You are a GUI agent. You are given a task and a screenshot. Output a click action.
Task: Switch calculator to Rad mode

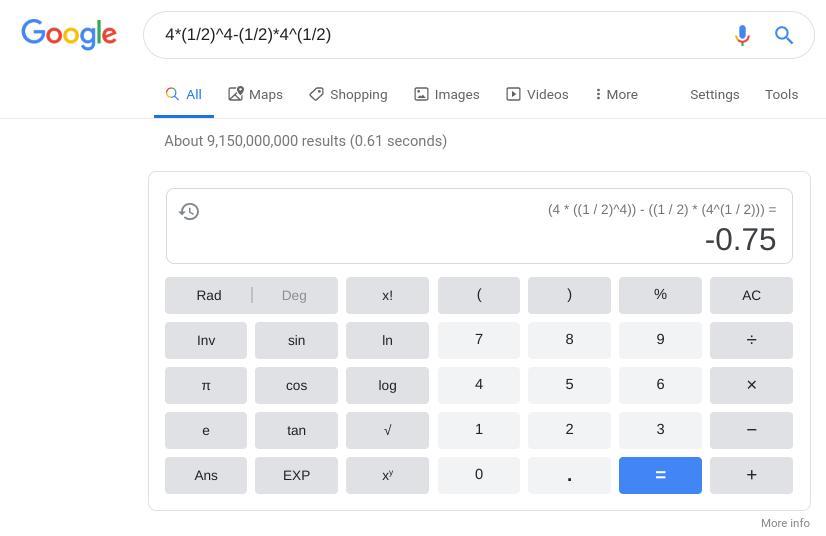pos(209,295)
